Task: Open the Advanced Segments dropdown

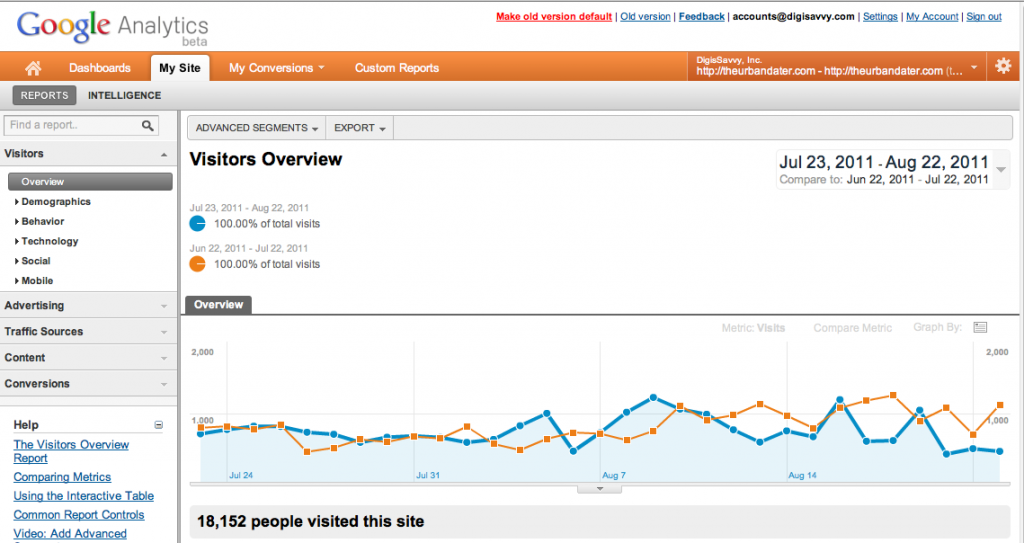Action: click(257, 128)
